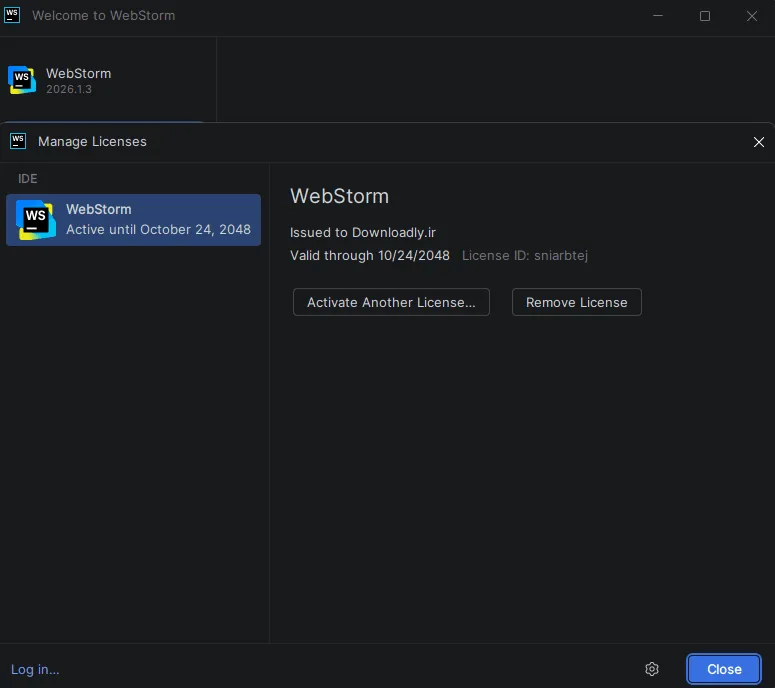Click Activate Another License... button

(x=391, y=302)
